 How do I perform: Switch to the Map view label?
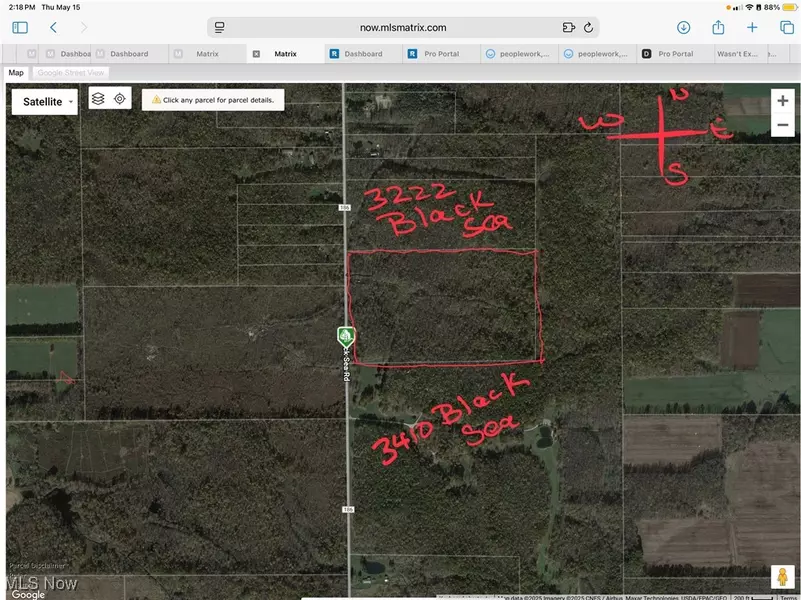pyautogui.click(x=15, y=72)
